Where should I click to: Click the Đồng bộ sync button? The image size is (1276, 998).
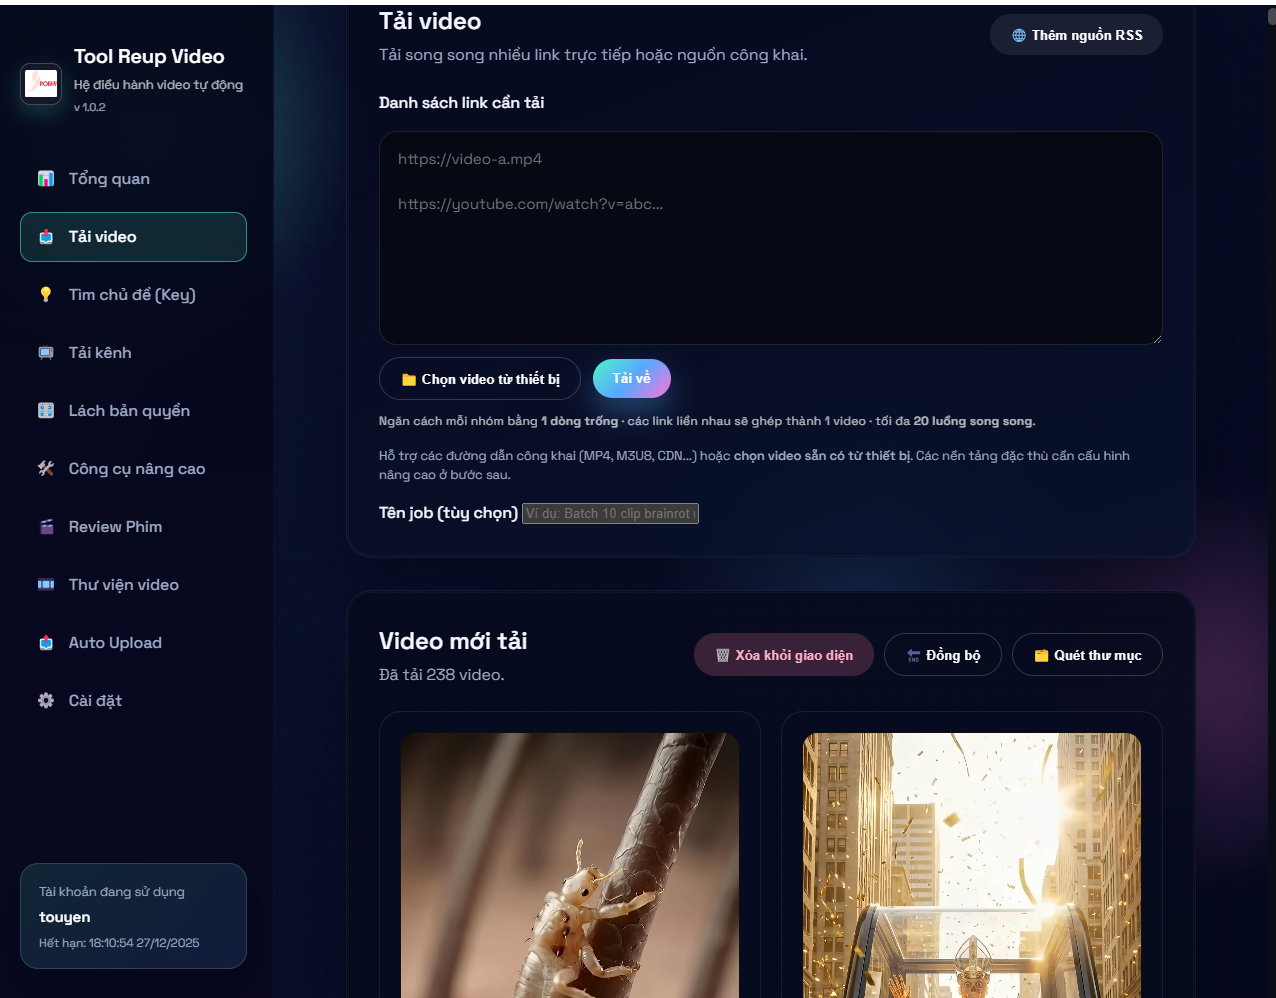(943, 655)
